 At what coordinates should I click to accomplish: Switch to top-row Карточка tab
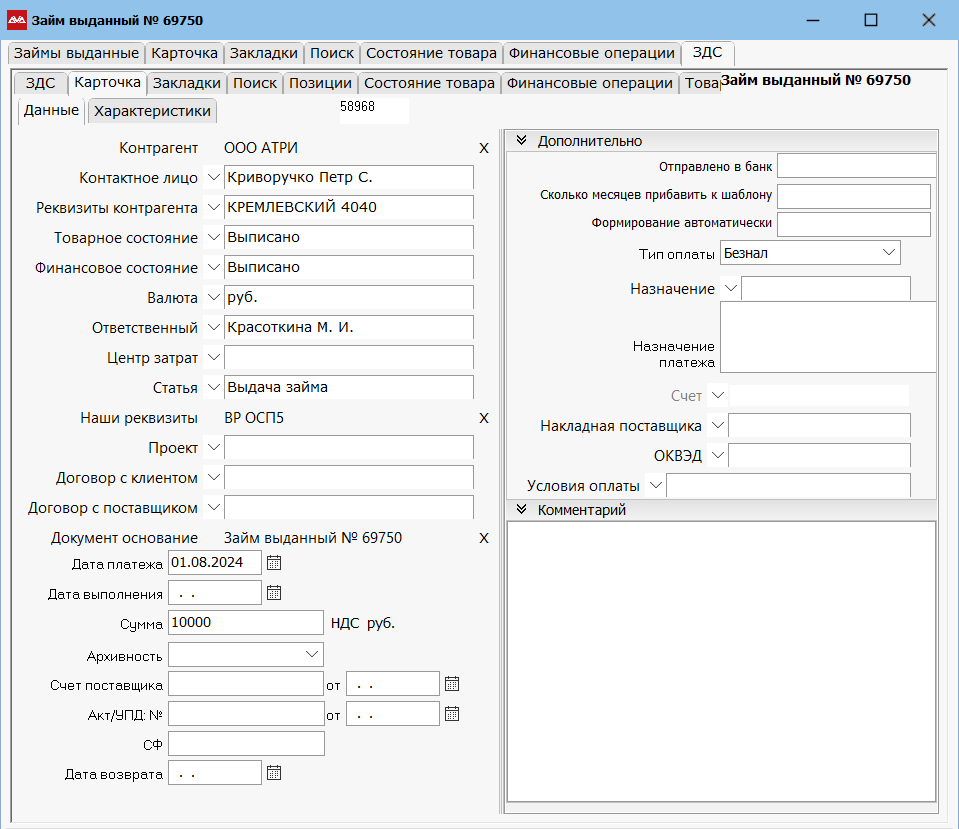click(x=184, y=53)
